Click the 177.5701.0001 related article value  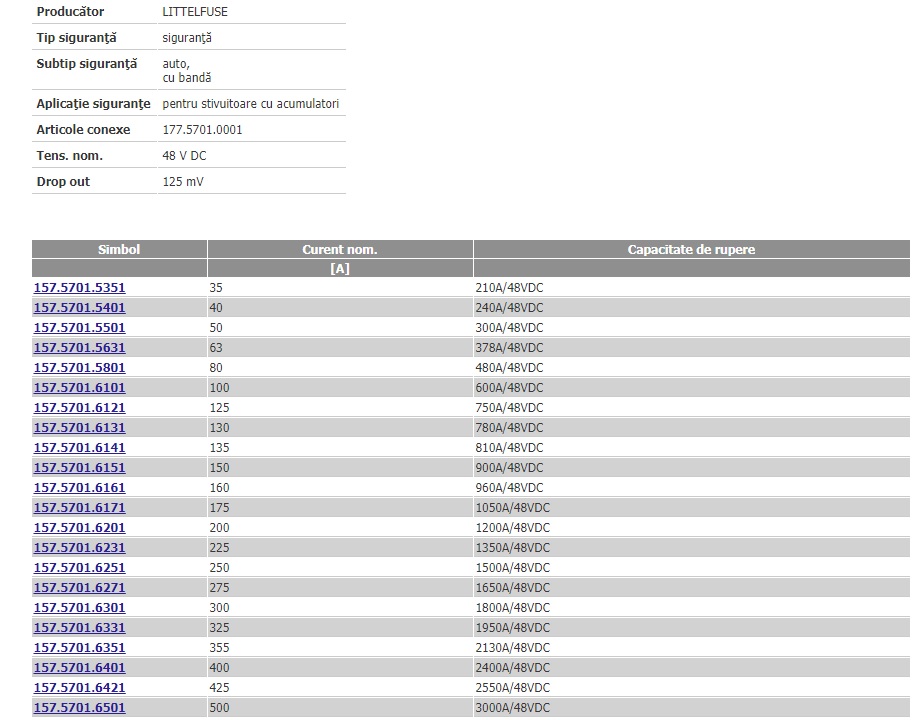click(x=202, y=130)
